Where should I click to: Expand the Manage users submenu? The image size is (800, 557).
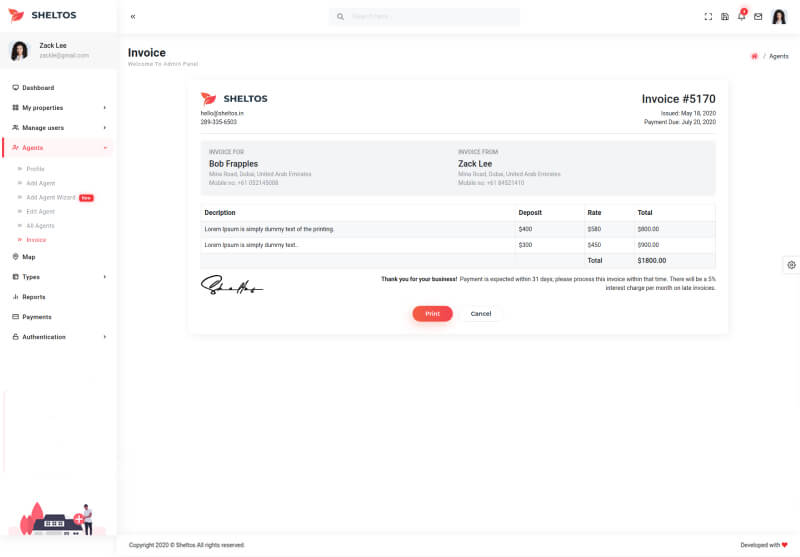(x=58, y=128)
